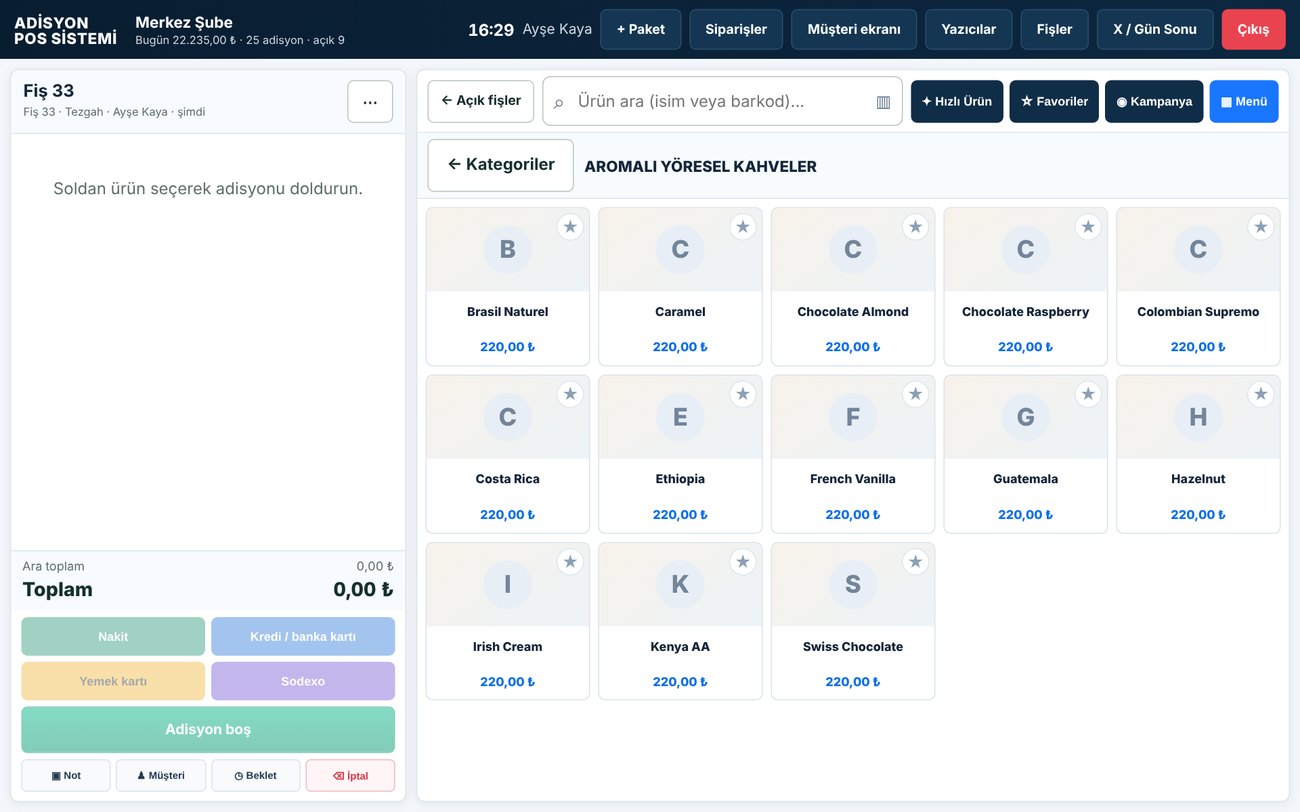Click the French Vanilla star icon

(x=915, y=394)
